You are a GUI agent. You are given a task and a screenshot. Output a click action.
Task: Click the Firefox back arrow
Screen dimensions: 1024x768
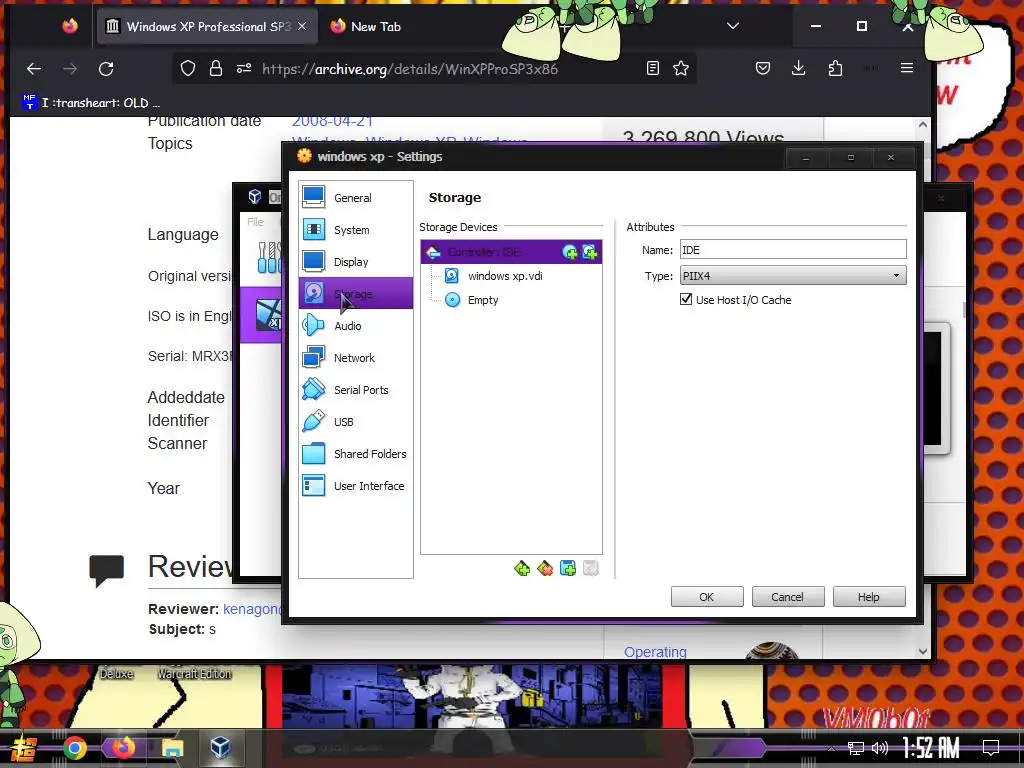pos(34,69)
